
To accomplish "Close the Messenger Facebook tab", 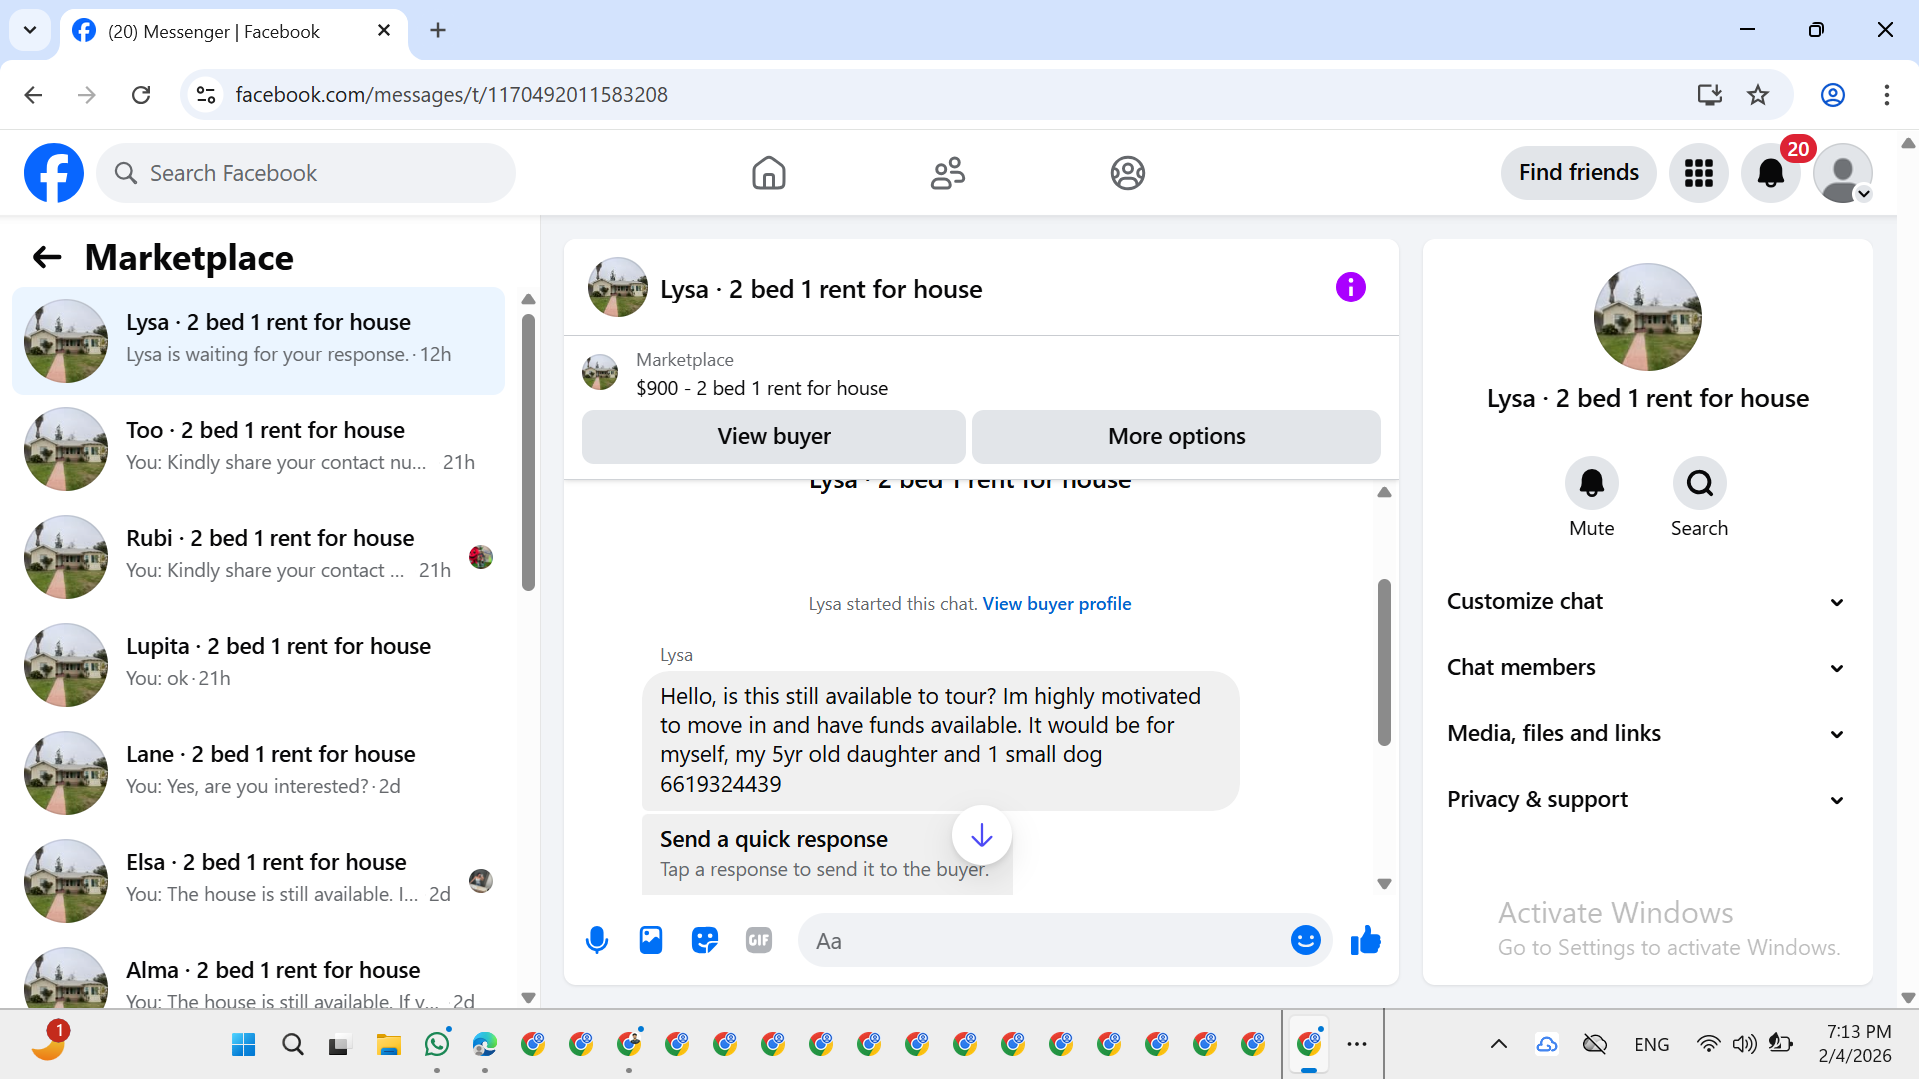I will click(x=383, y=31).
